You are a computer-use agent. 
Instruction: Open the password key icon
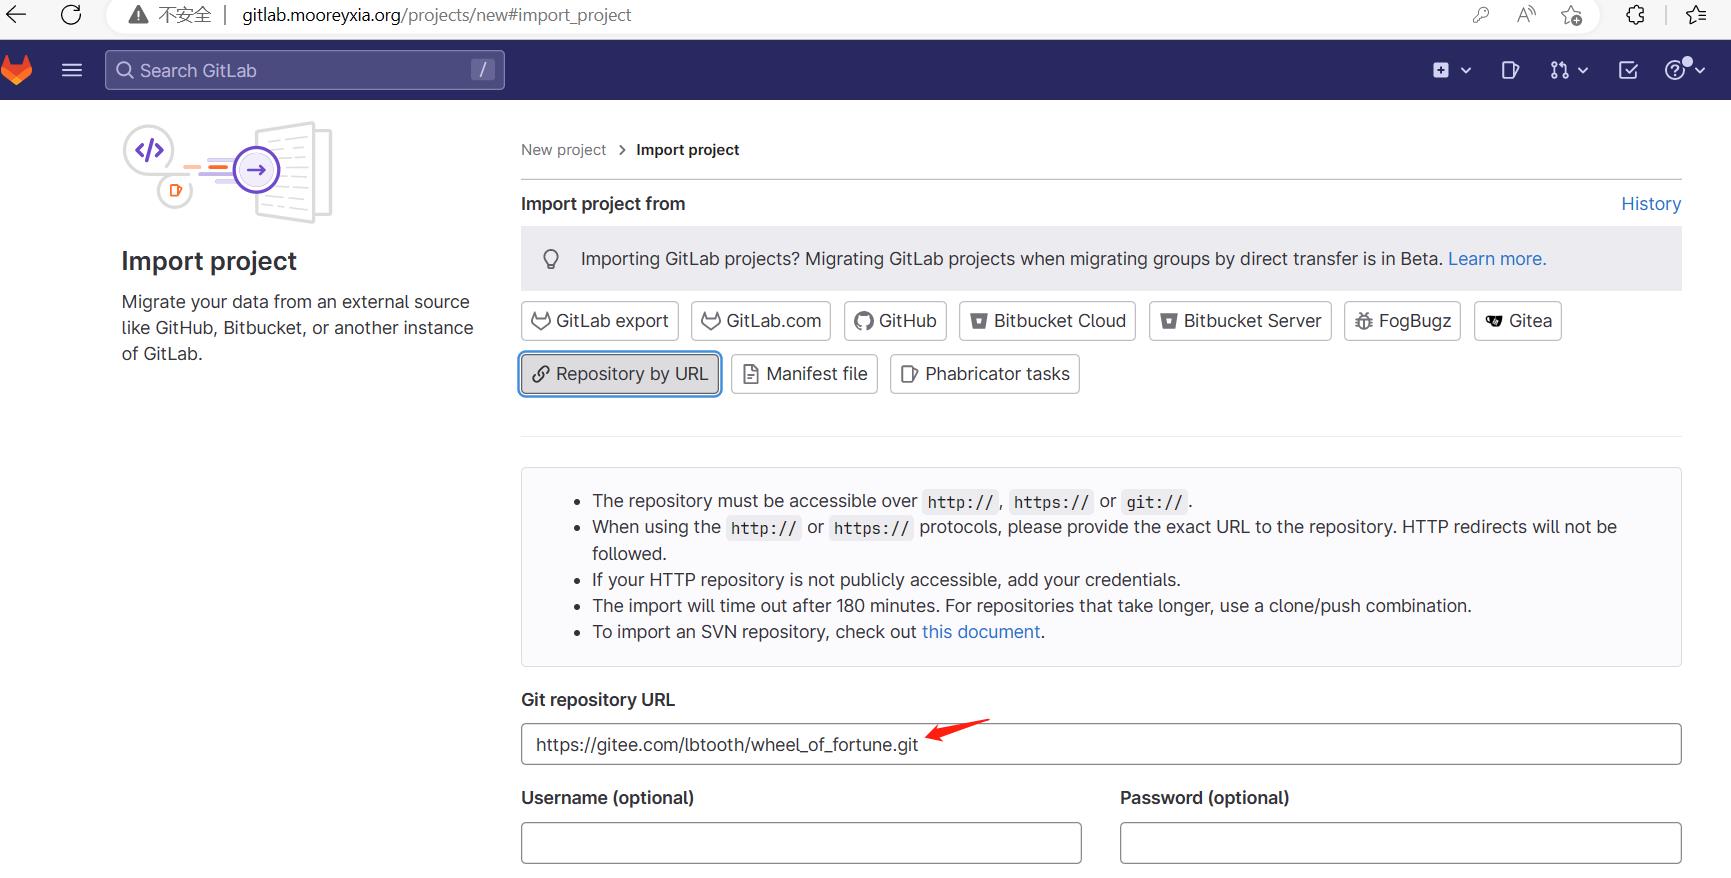(1481, 15)
